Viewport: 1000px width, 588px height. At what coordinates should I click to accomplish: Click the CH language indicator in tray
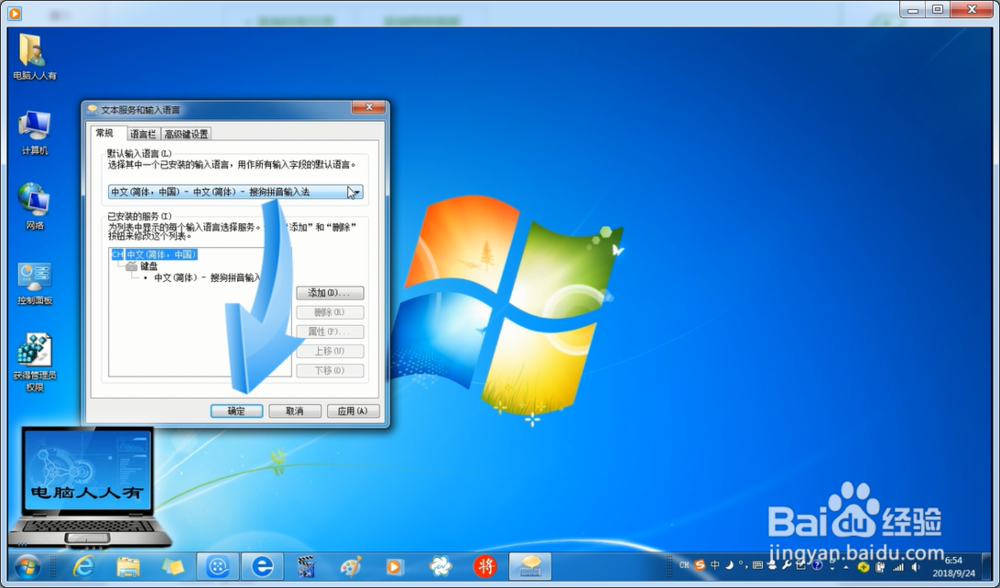(x=684, y=565)
